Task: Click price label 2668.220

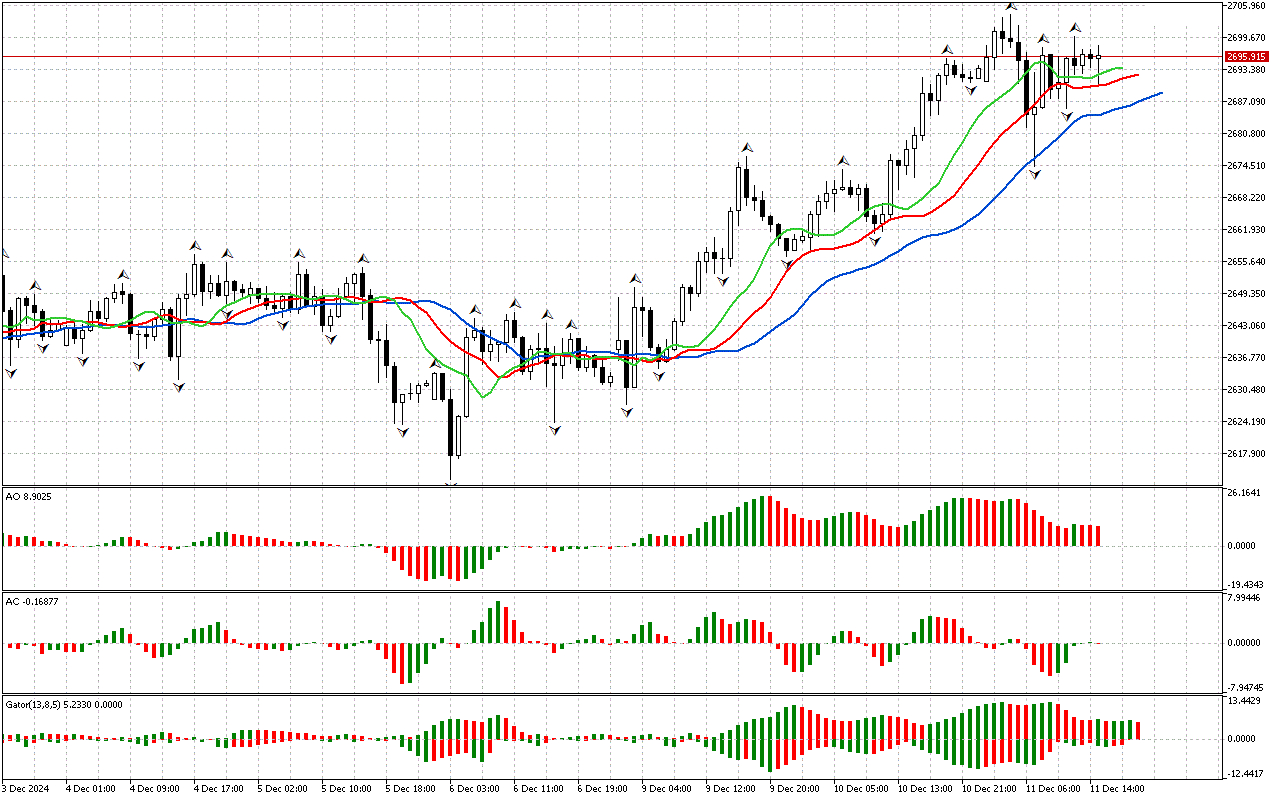Action: [x=1246, y=198]
